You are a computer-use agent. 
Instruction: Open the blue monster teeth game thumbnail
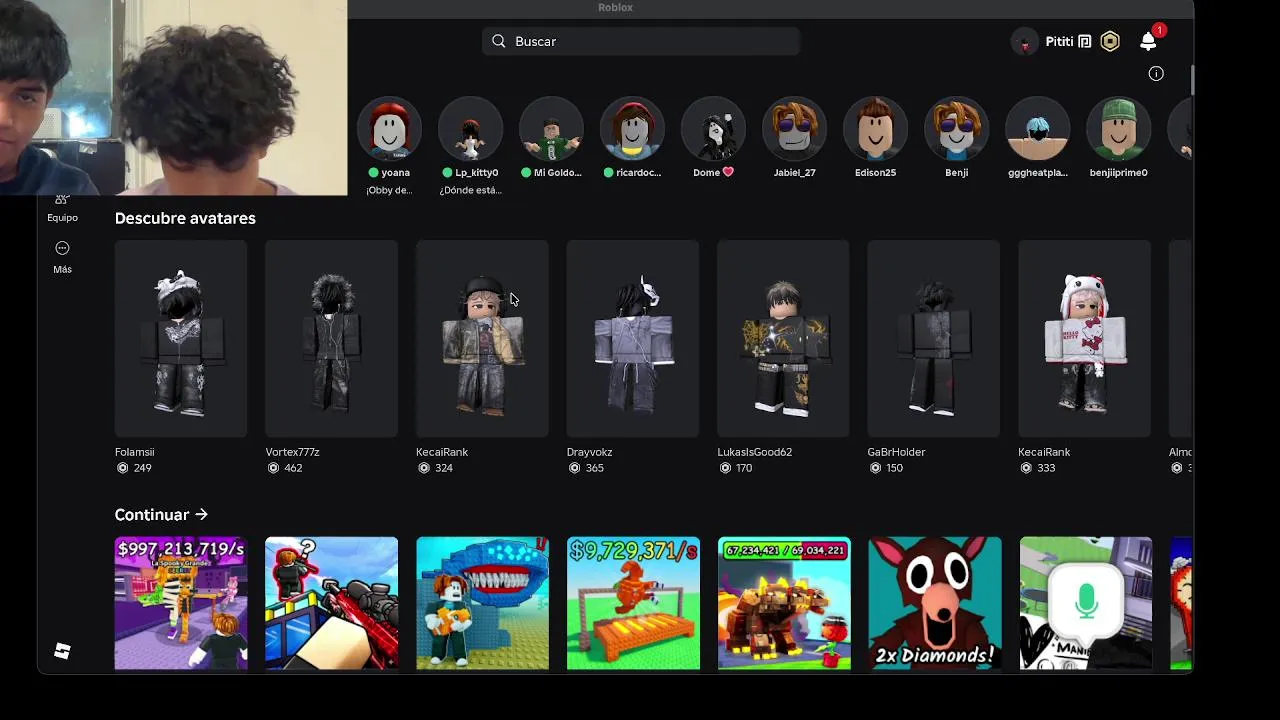[482, 603]
